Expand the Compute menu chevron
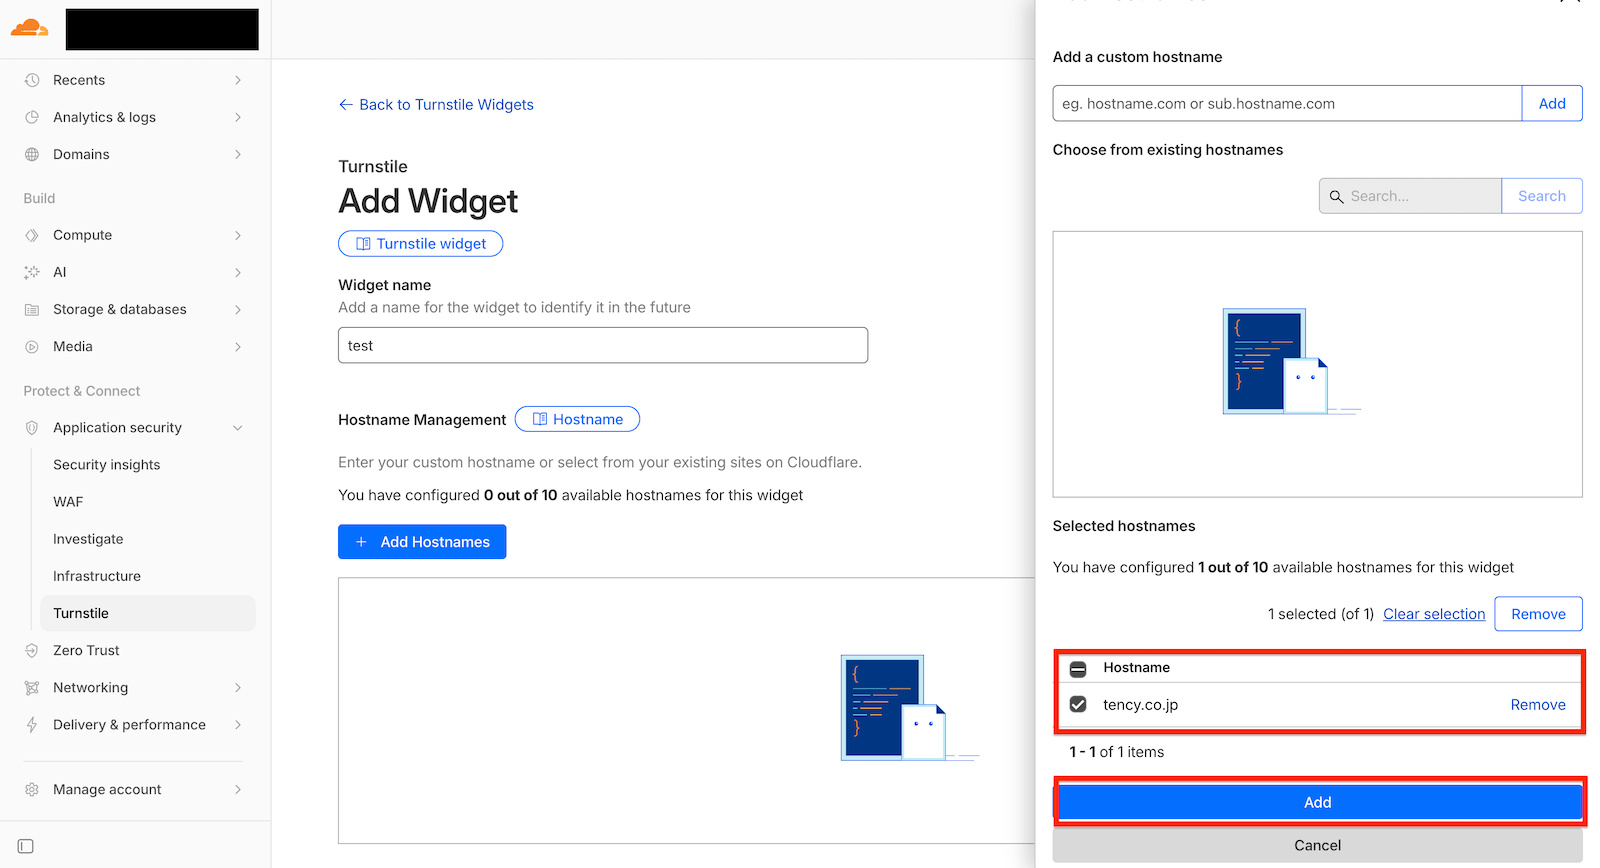 [x=238, y=235]
